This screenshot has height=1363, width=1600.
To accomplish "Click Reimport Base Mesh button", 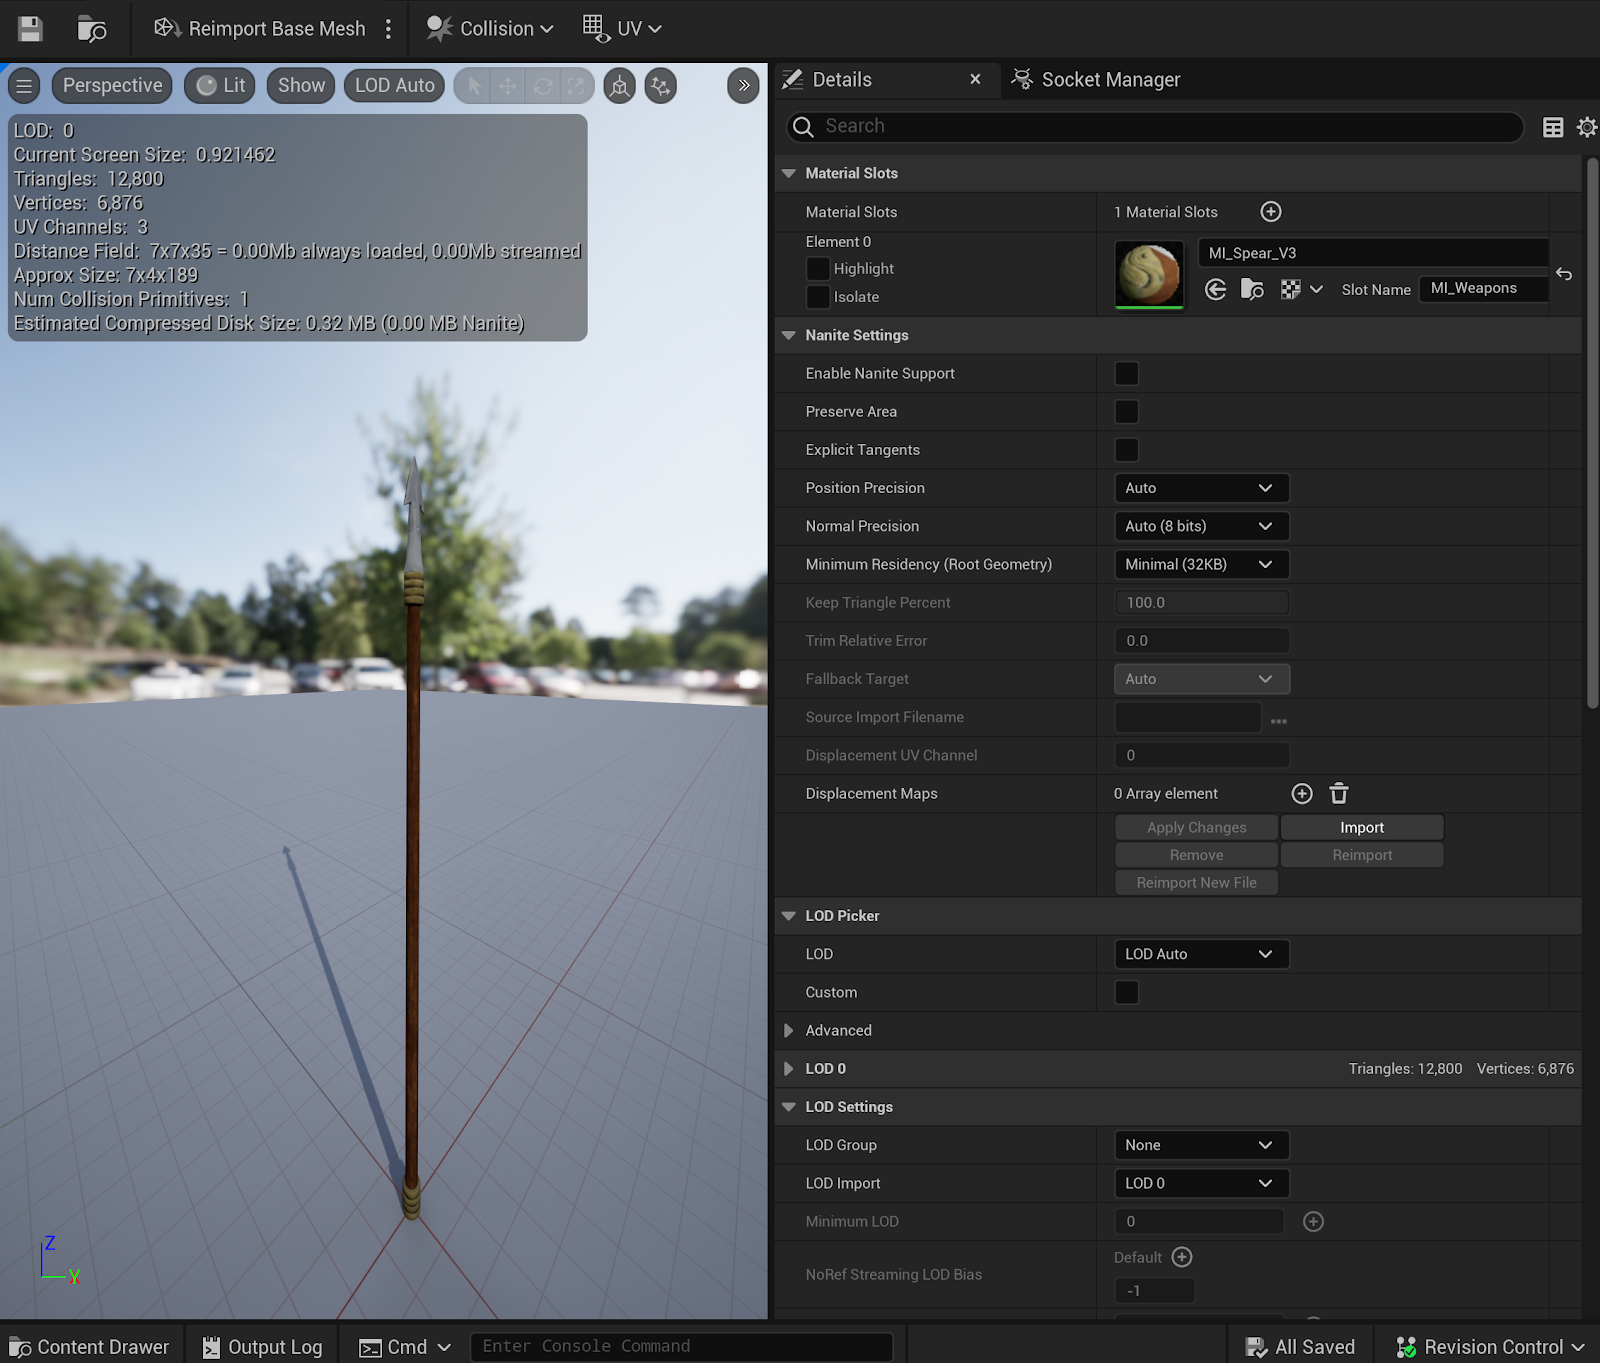I will 260,29.
